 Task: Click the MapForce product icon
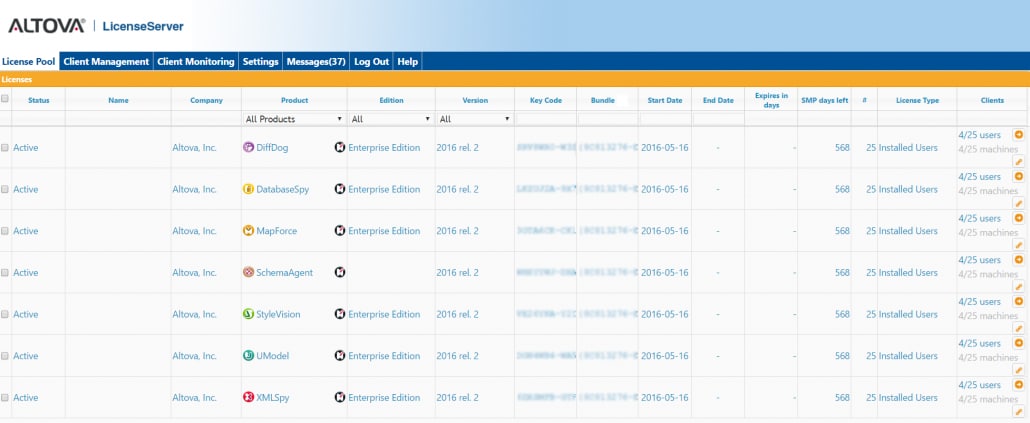[248, 231]
